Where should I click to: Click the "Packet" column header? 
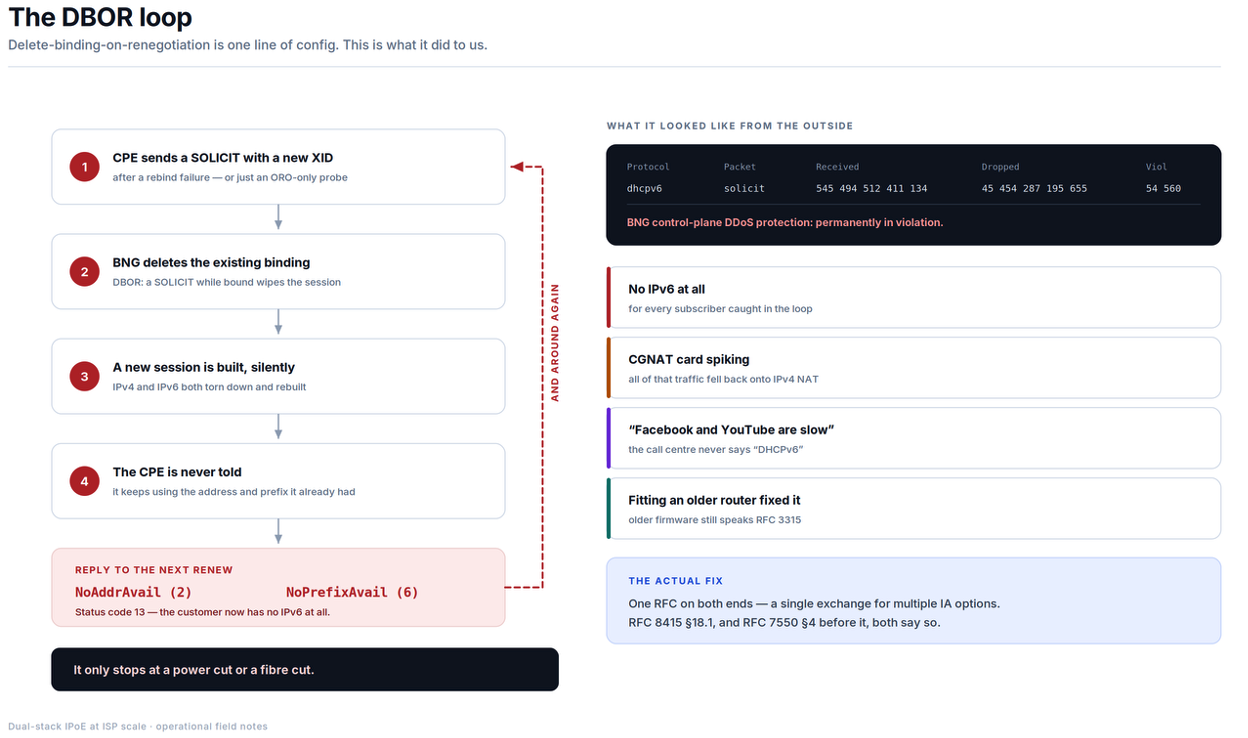740,167
